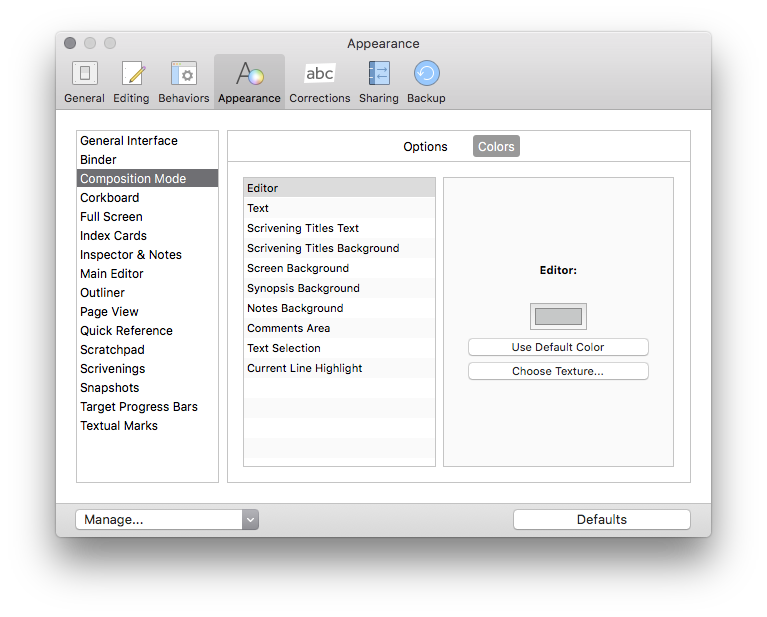Open the Backup preferences pane
Image resolution: width=767 pixels, height=617 pixels.
coord(426,82)
